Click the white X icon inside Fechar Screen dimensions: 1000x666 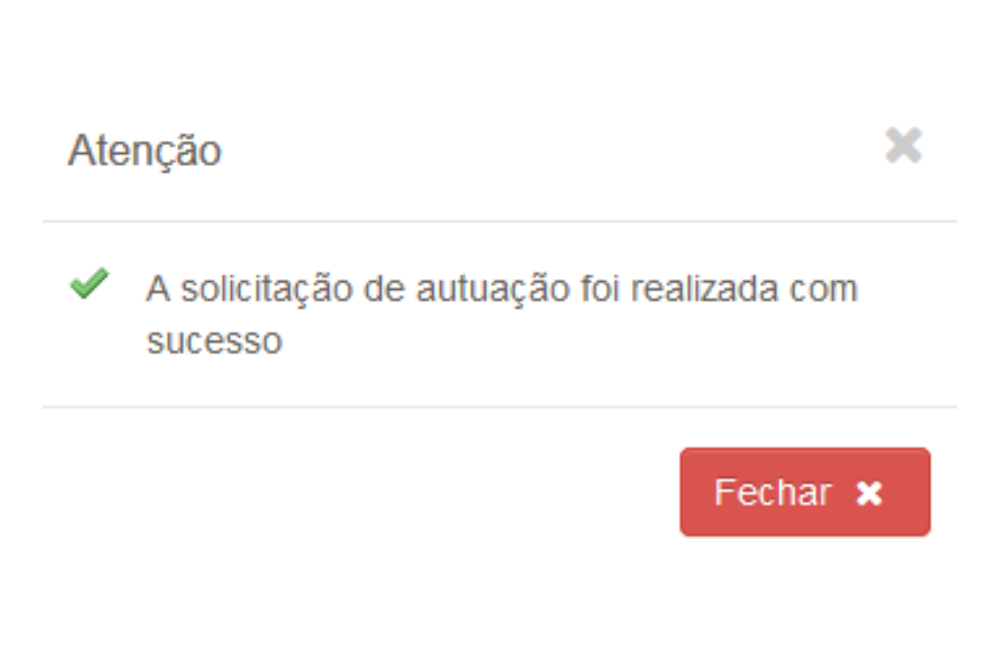click(x=869, y=493)
